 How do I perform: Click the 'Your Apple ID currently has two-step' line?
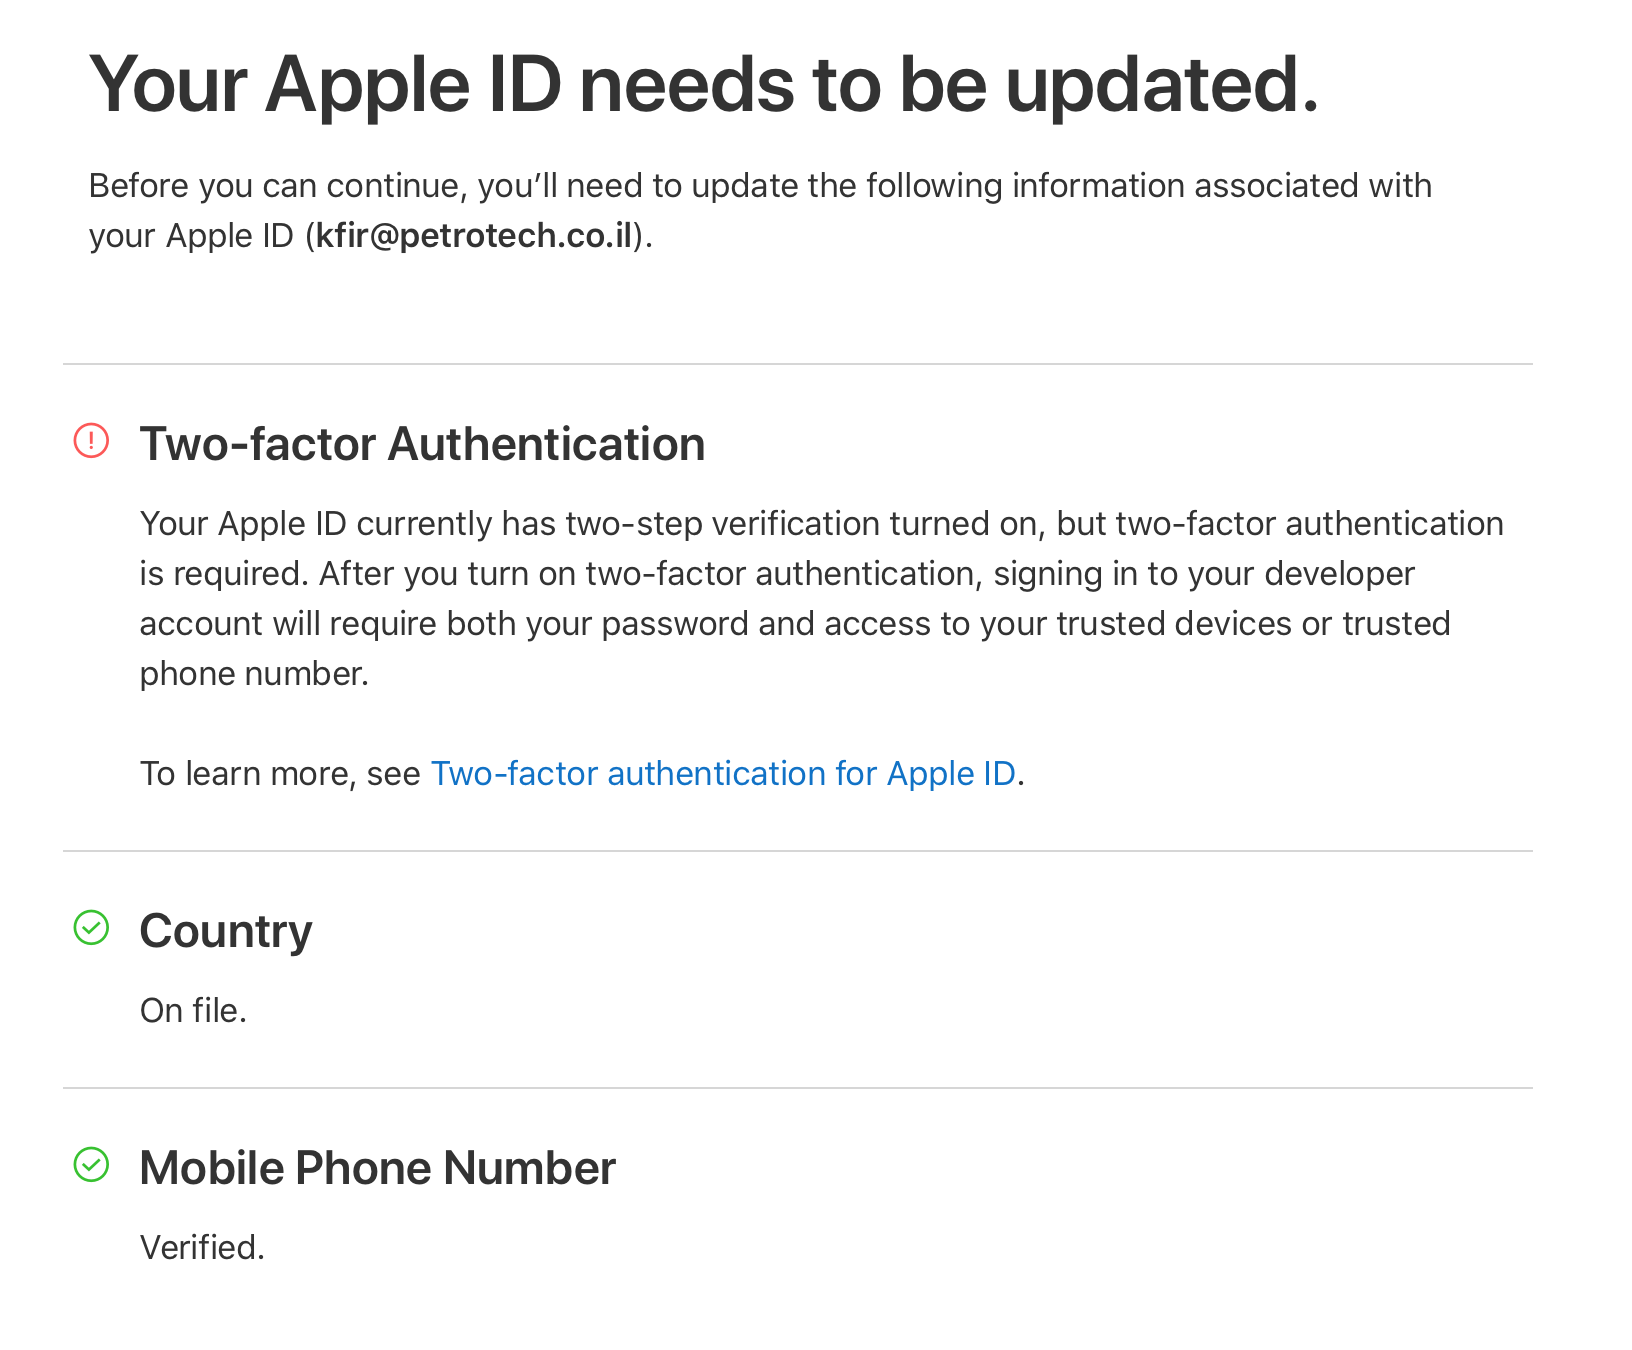tap(822, 524)
